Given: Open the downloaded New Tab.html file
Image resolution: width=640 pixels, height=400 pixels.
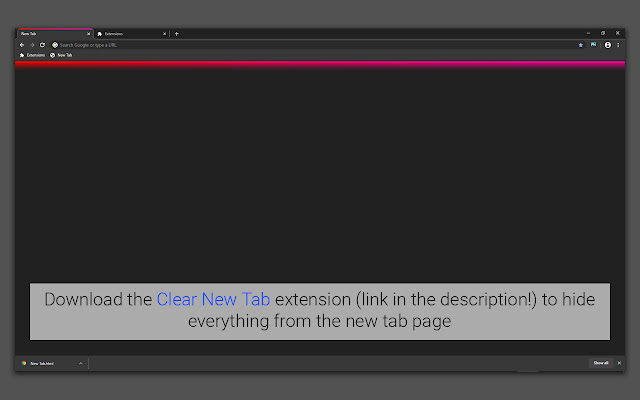Looking at the screenshot, I should point(42,363).
